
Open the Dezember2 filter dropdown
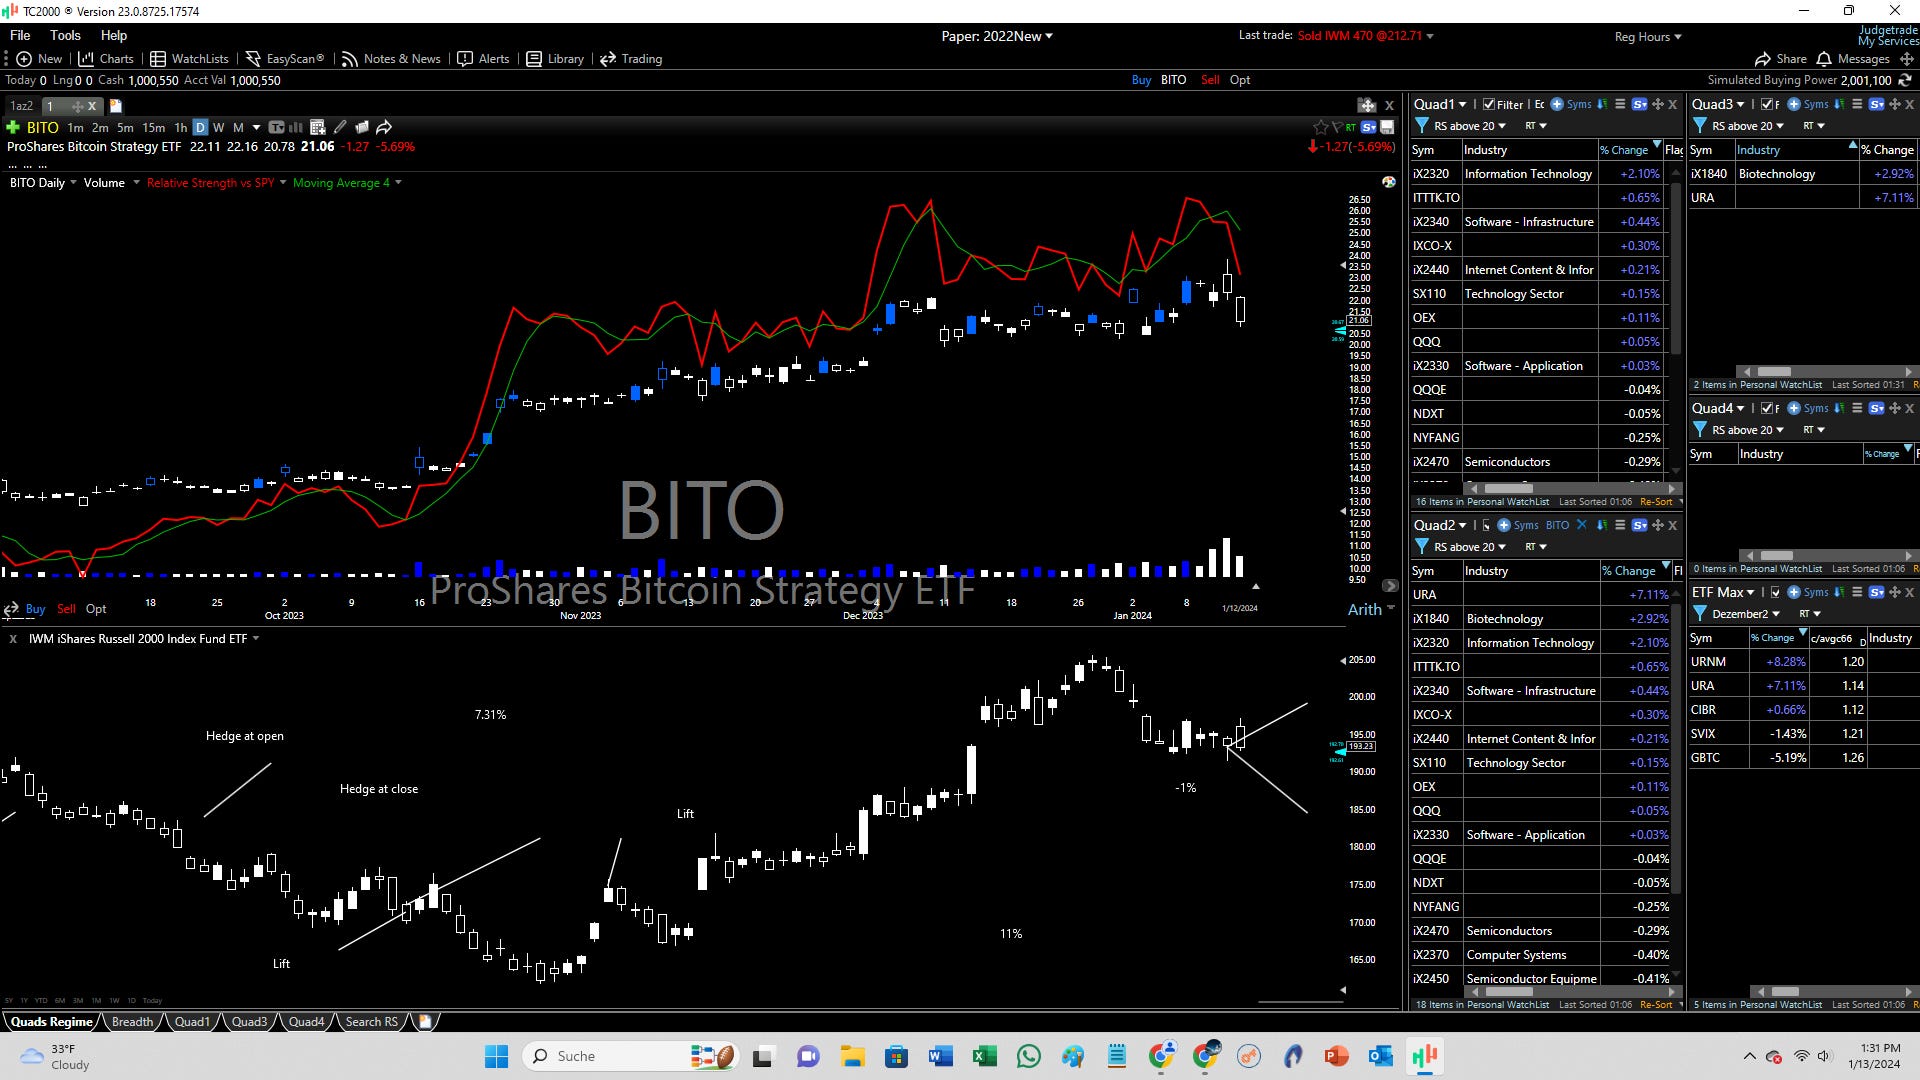1776,614
